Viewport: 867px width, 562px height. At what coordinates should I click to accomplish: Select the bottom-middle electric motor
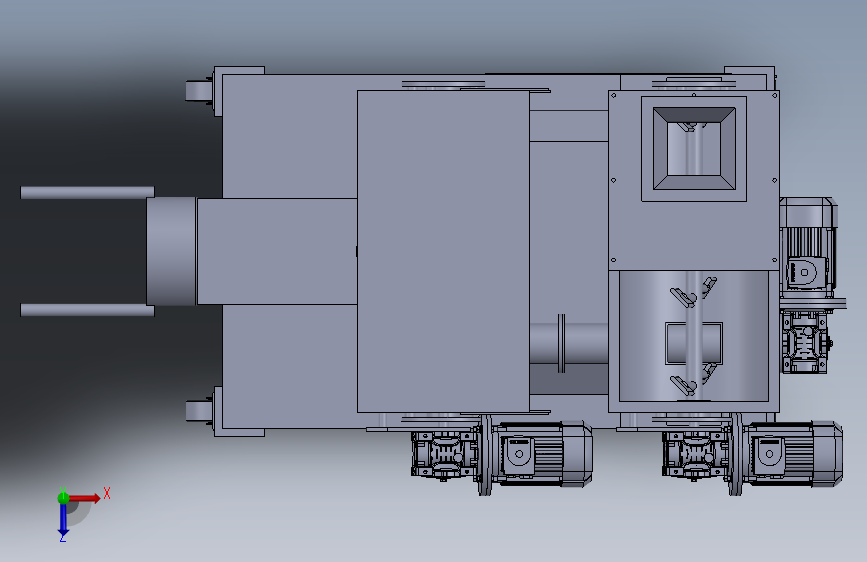tap(544, 454)
